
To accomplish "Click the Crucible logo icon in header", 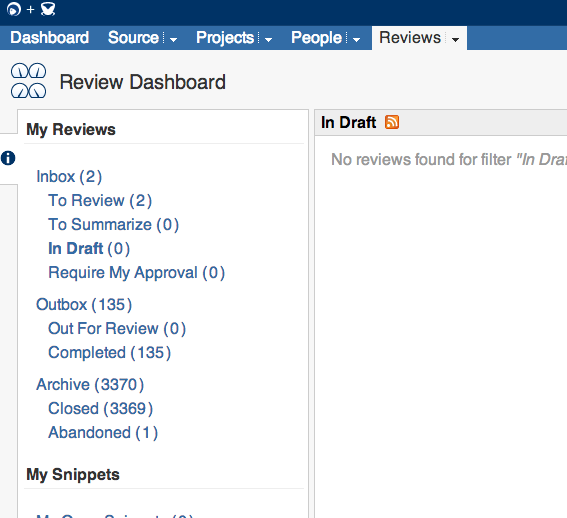I will (48, 9).
